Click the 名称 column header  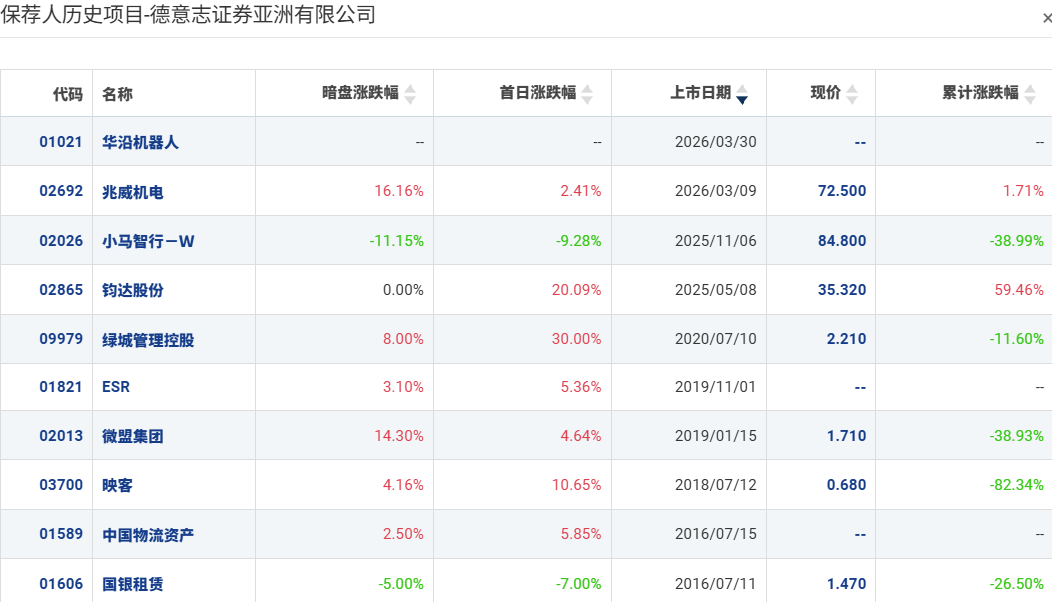coord(117,94)
